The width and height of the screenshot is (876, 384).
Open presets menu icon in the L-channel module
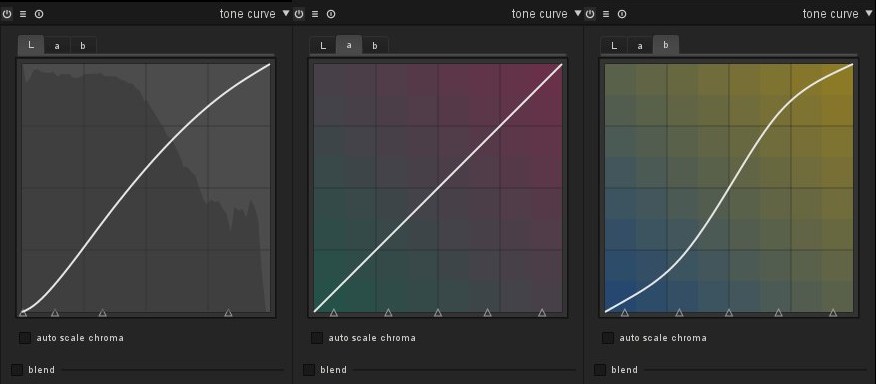(x=23, y=14)
